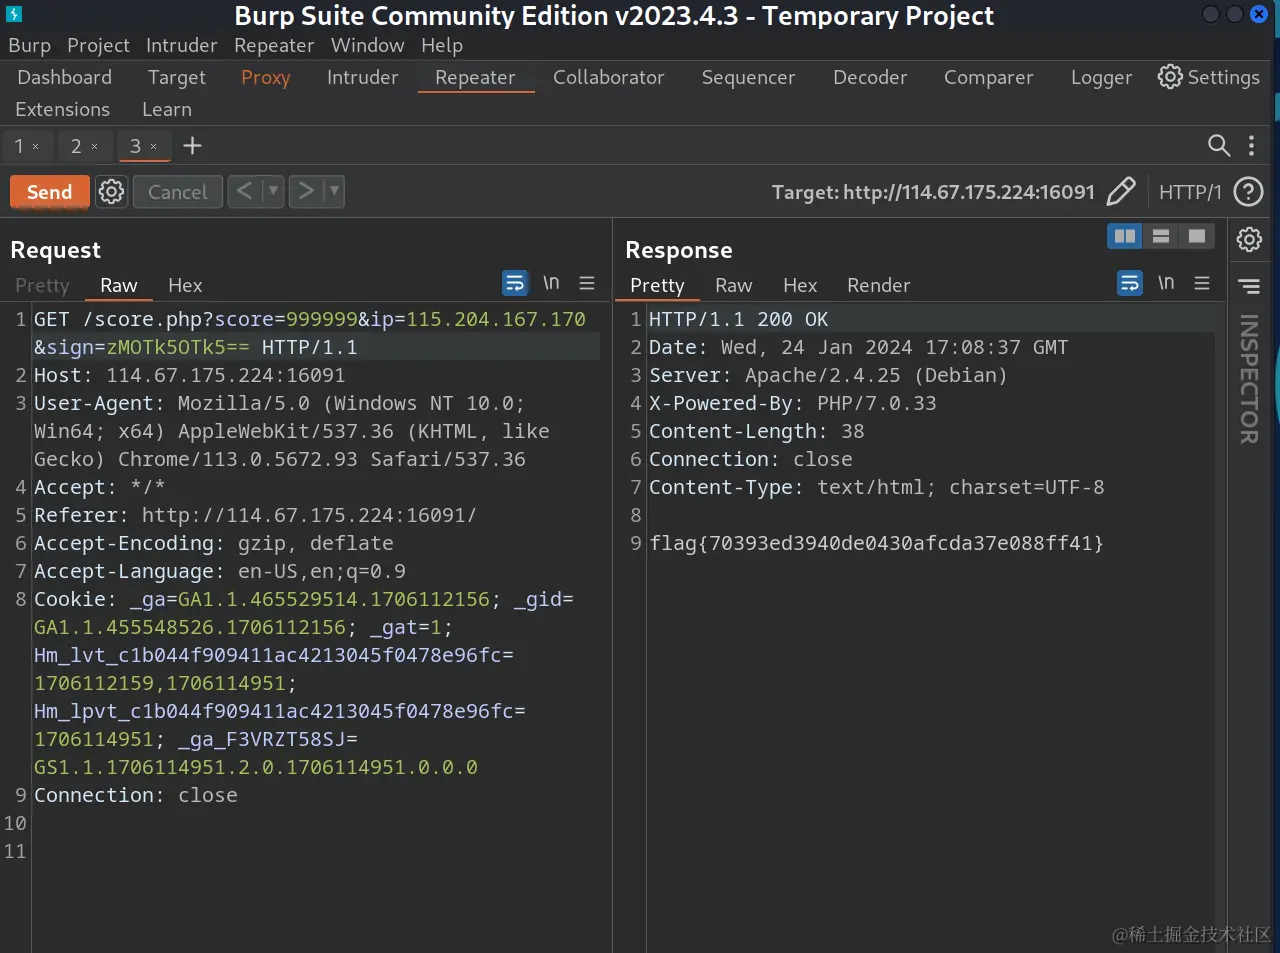Select request Hex view
This screenshot has width=1280, height=953.
pyautogui.click(x=185, y=285)
